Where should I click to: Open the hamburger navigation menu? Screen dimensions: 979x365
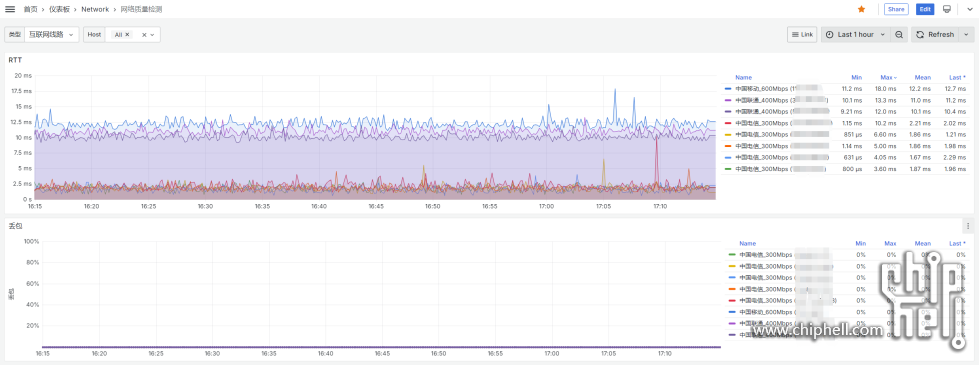[9, 9]
